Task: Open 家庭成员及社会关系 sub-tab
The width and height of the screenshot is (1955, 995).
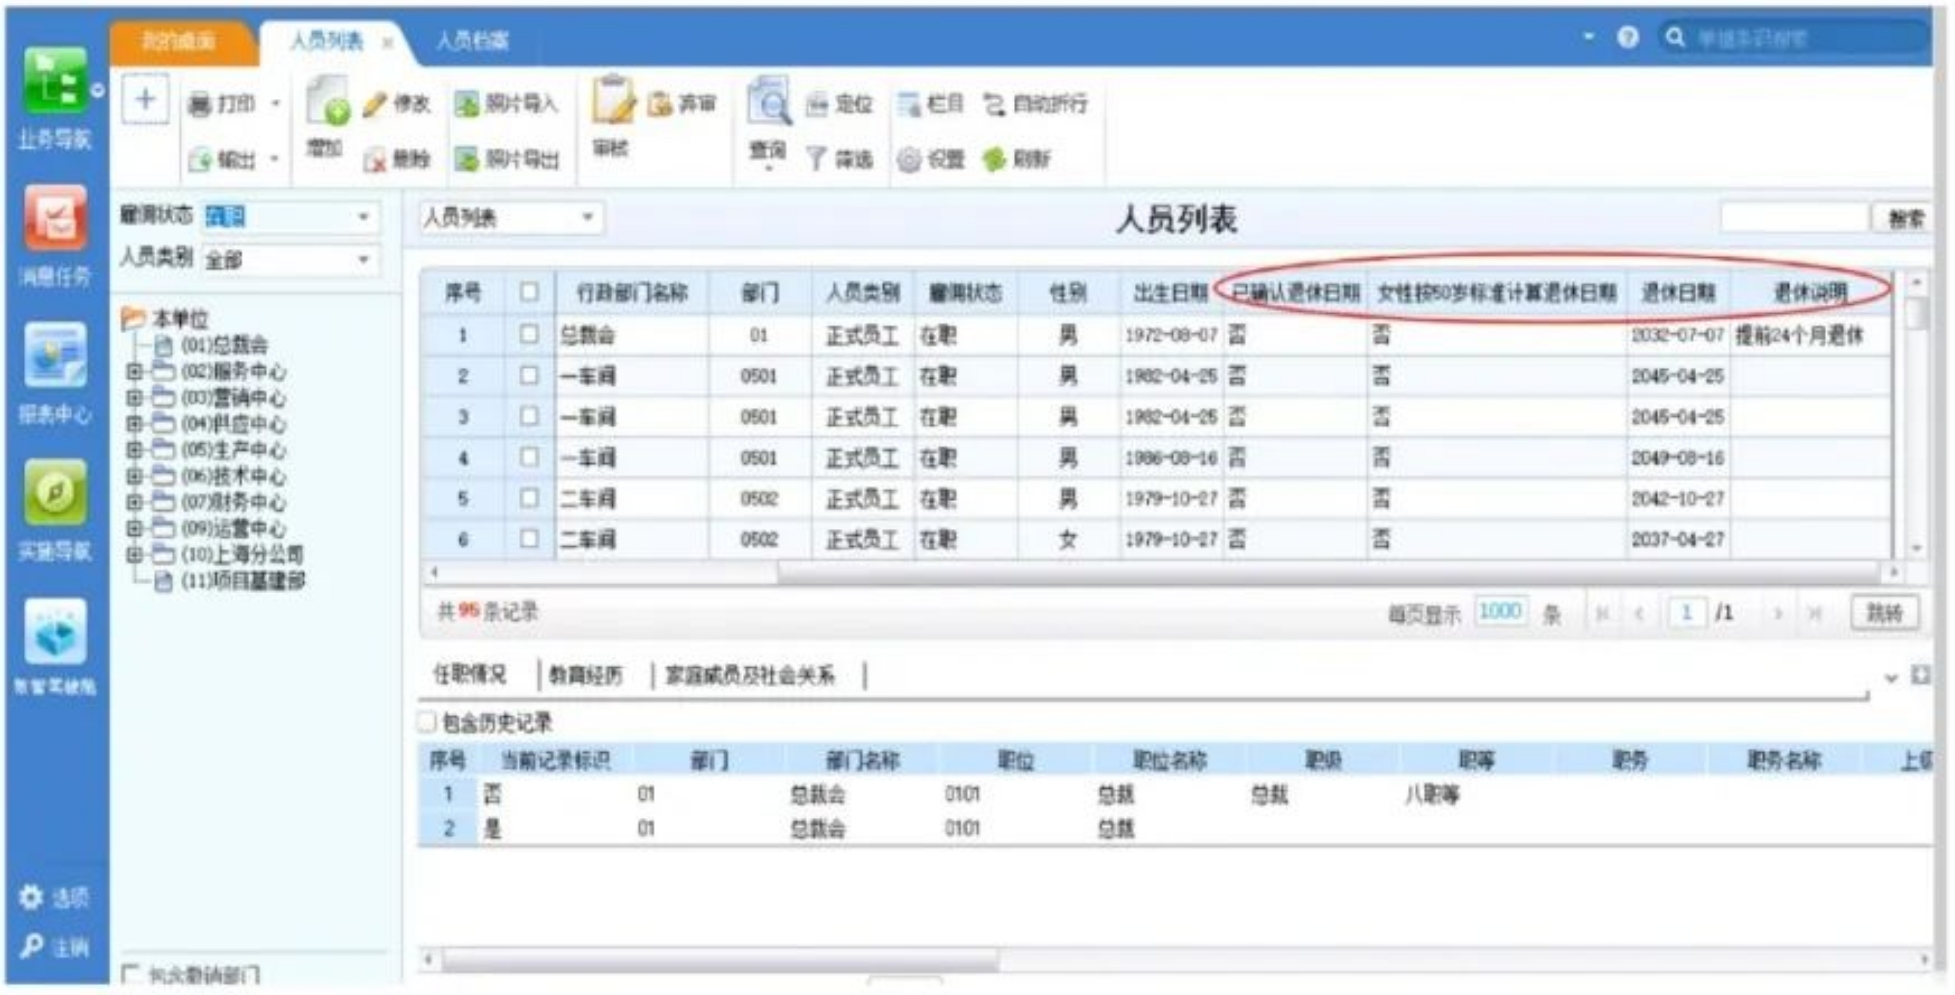Action: [x=750, y=675]
